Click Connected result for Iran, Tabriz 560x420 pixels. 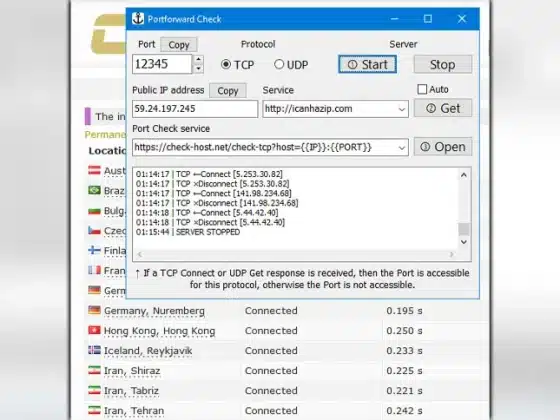tap(271, 391)
